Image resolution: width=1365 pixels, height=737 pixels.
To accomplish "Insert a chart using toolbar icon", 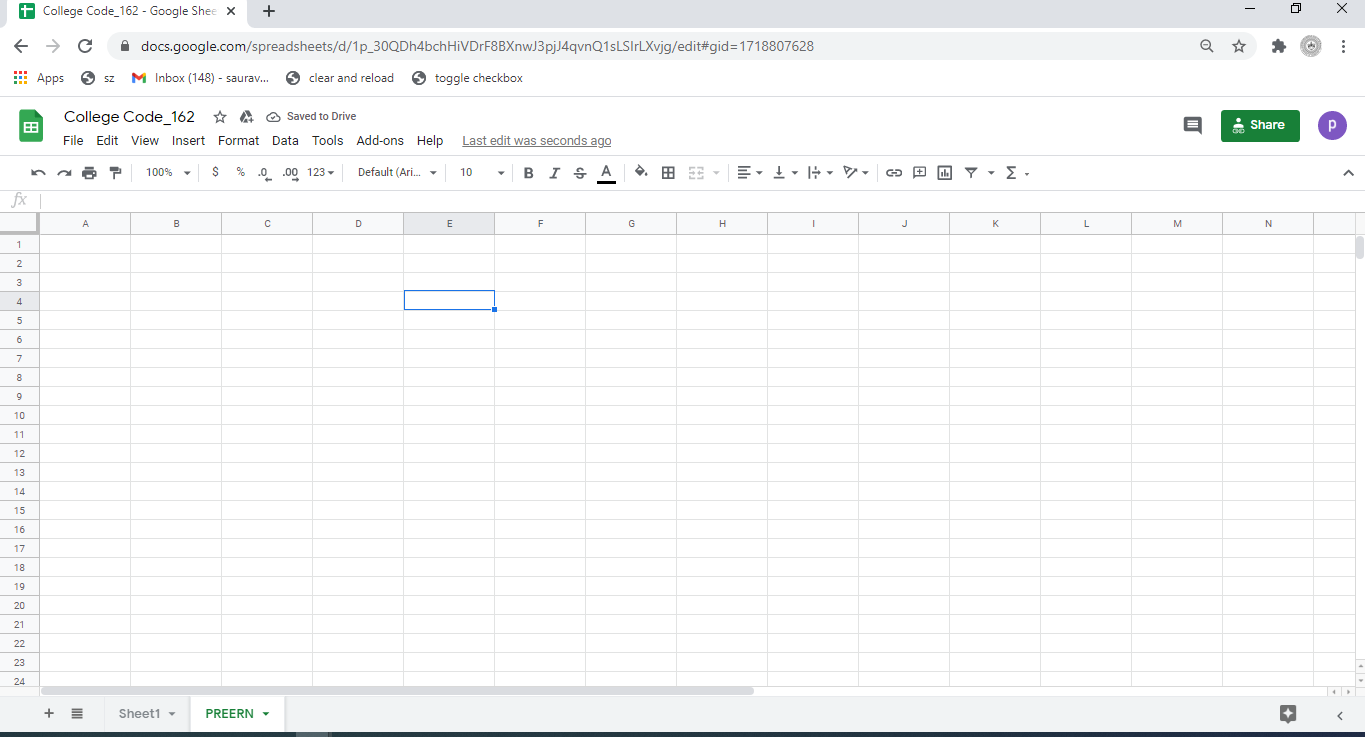I will pos(945,173).
